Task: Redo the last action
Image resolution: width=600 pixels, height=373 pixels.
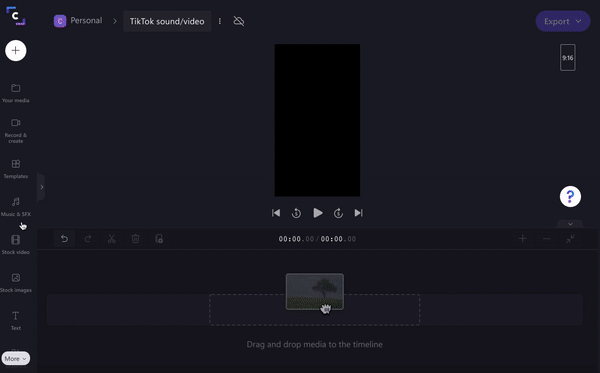Action: click(88, 239)
